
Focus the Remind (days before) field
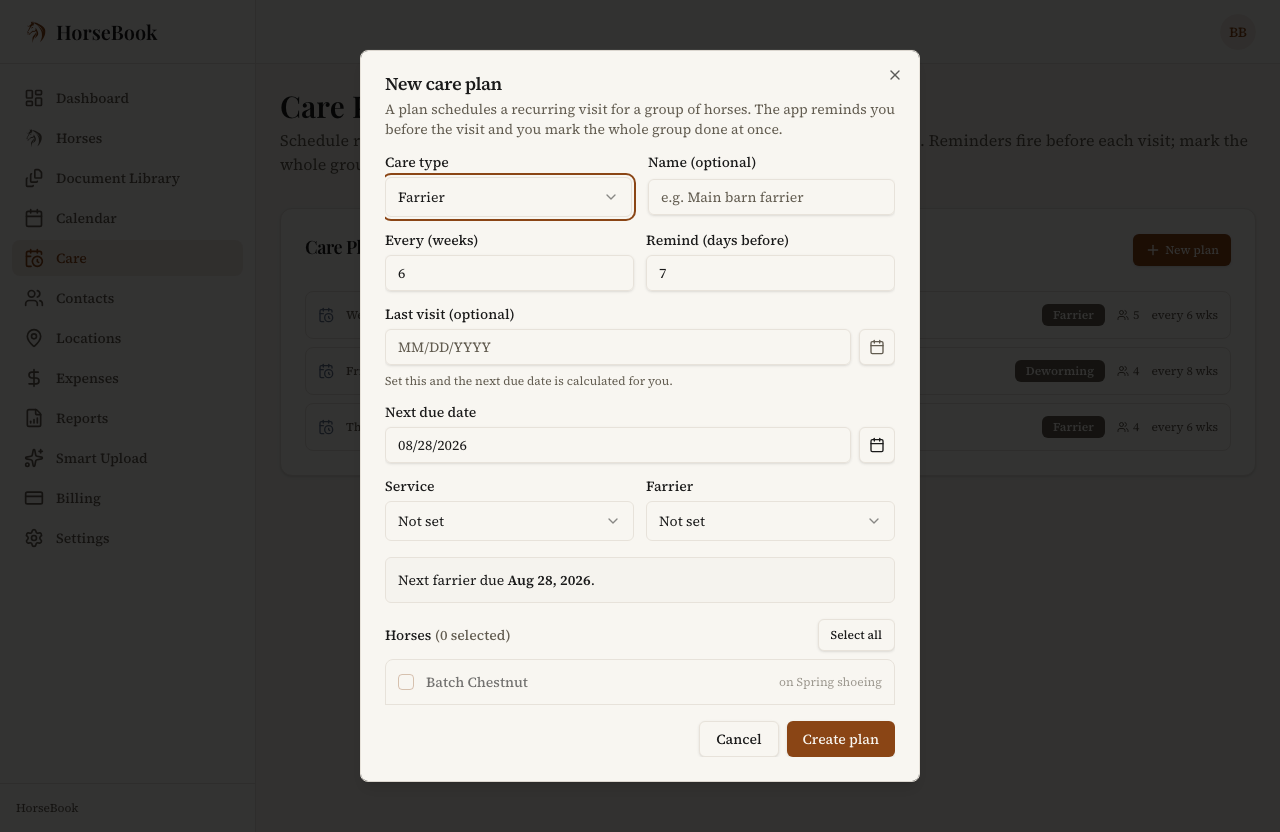(770, 273)
